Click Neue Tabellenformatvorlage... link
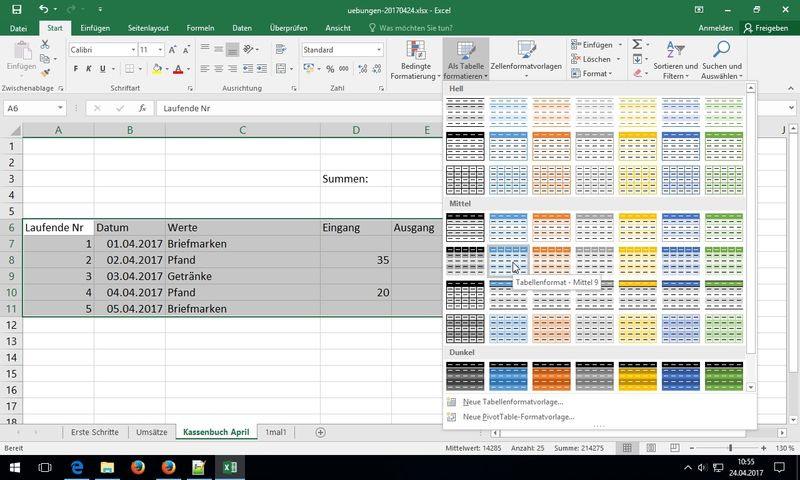The height and width of the screenshot is (480, 800). 512,401
